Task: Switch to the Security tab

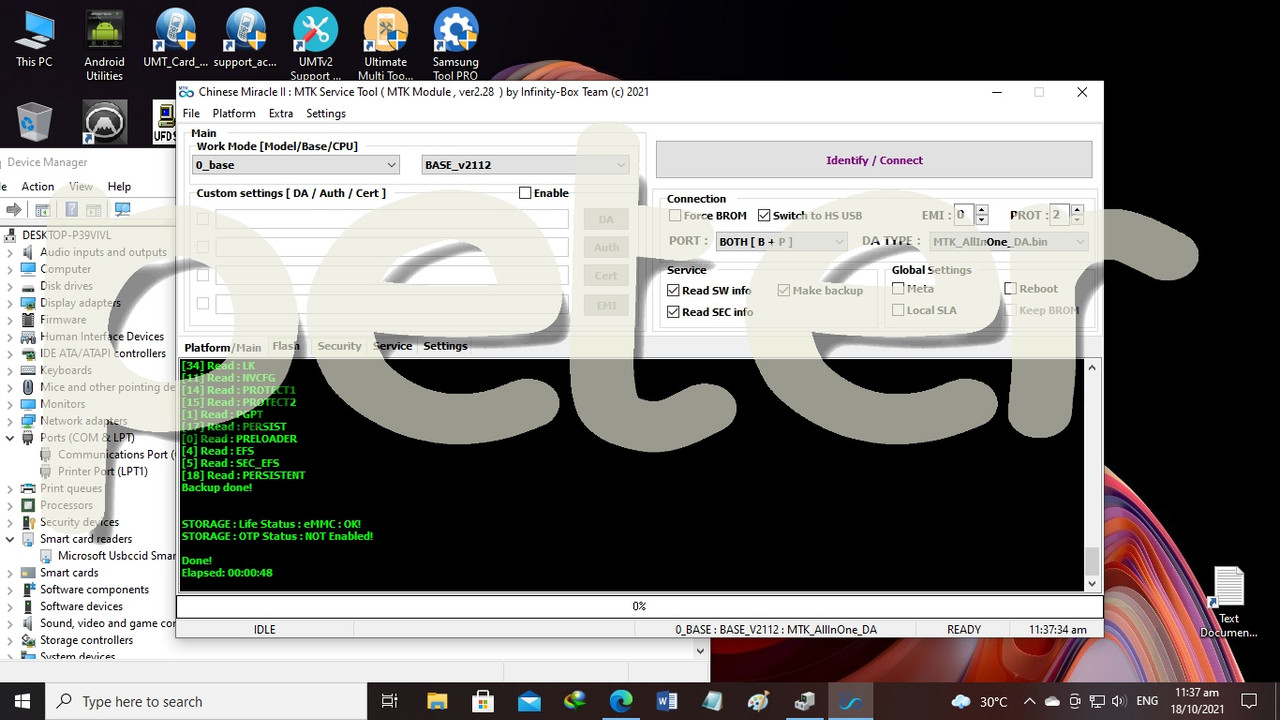Action: [x=339, y=346]
